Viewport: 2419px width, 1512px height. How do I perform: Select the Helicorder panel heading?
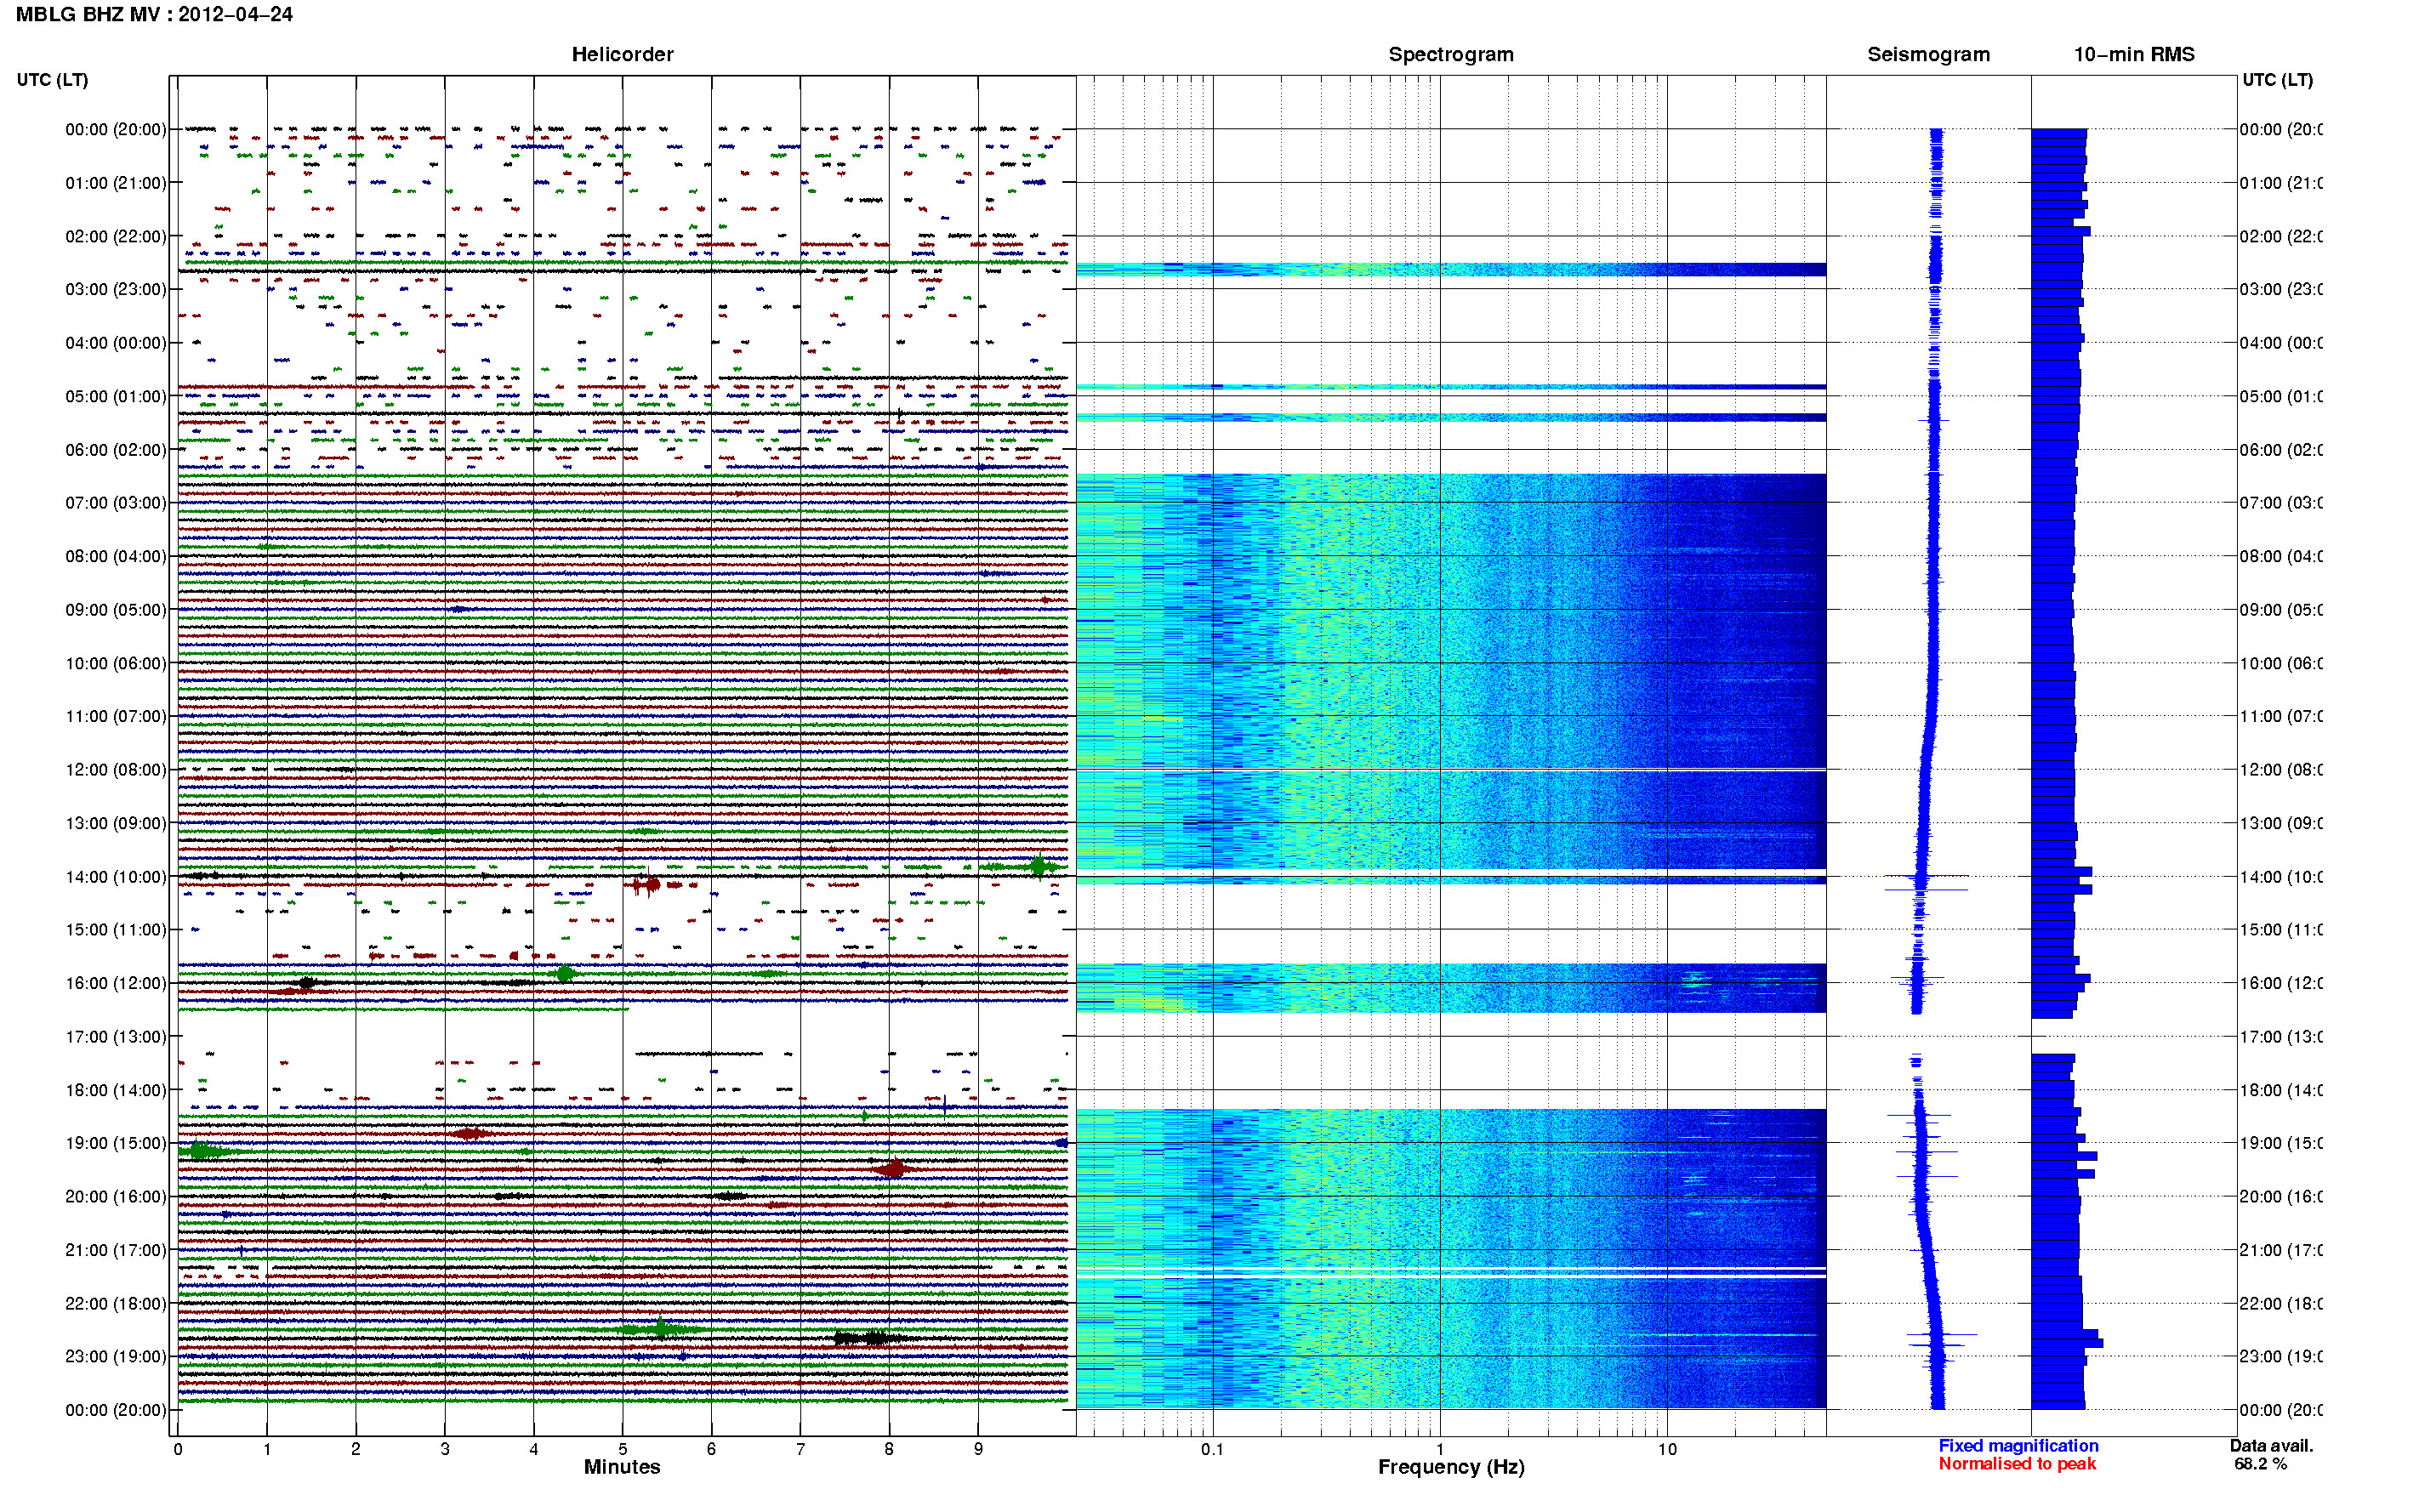(x=622, y=54)
